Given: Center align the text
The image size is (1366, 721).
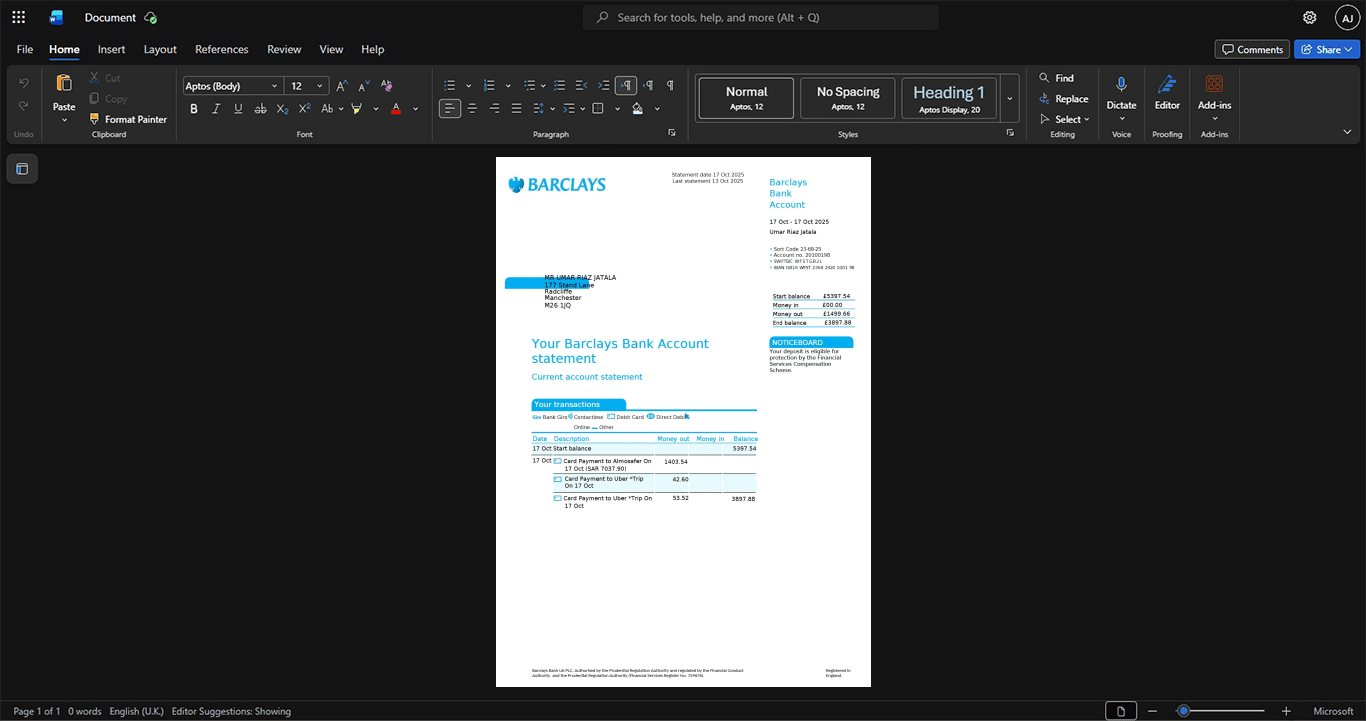Looking at the screenshot, I should [x=472, y=108].
